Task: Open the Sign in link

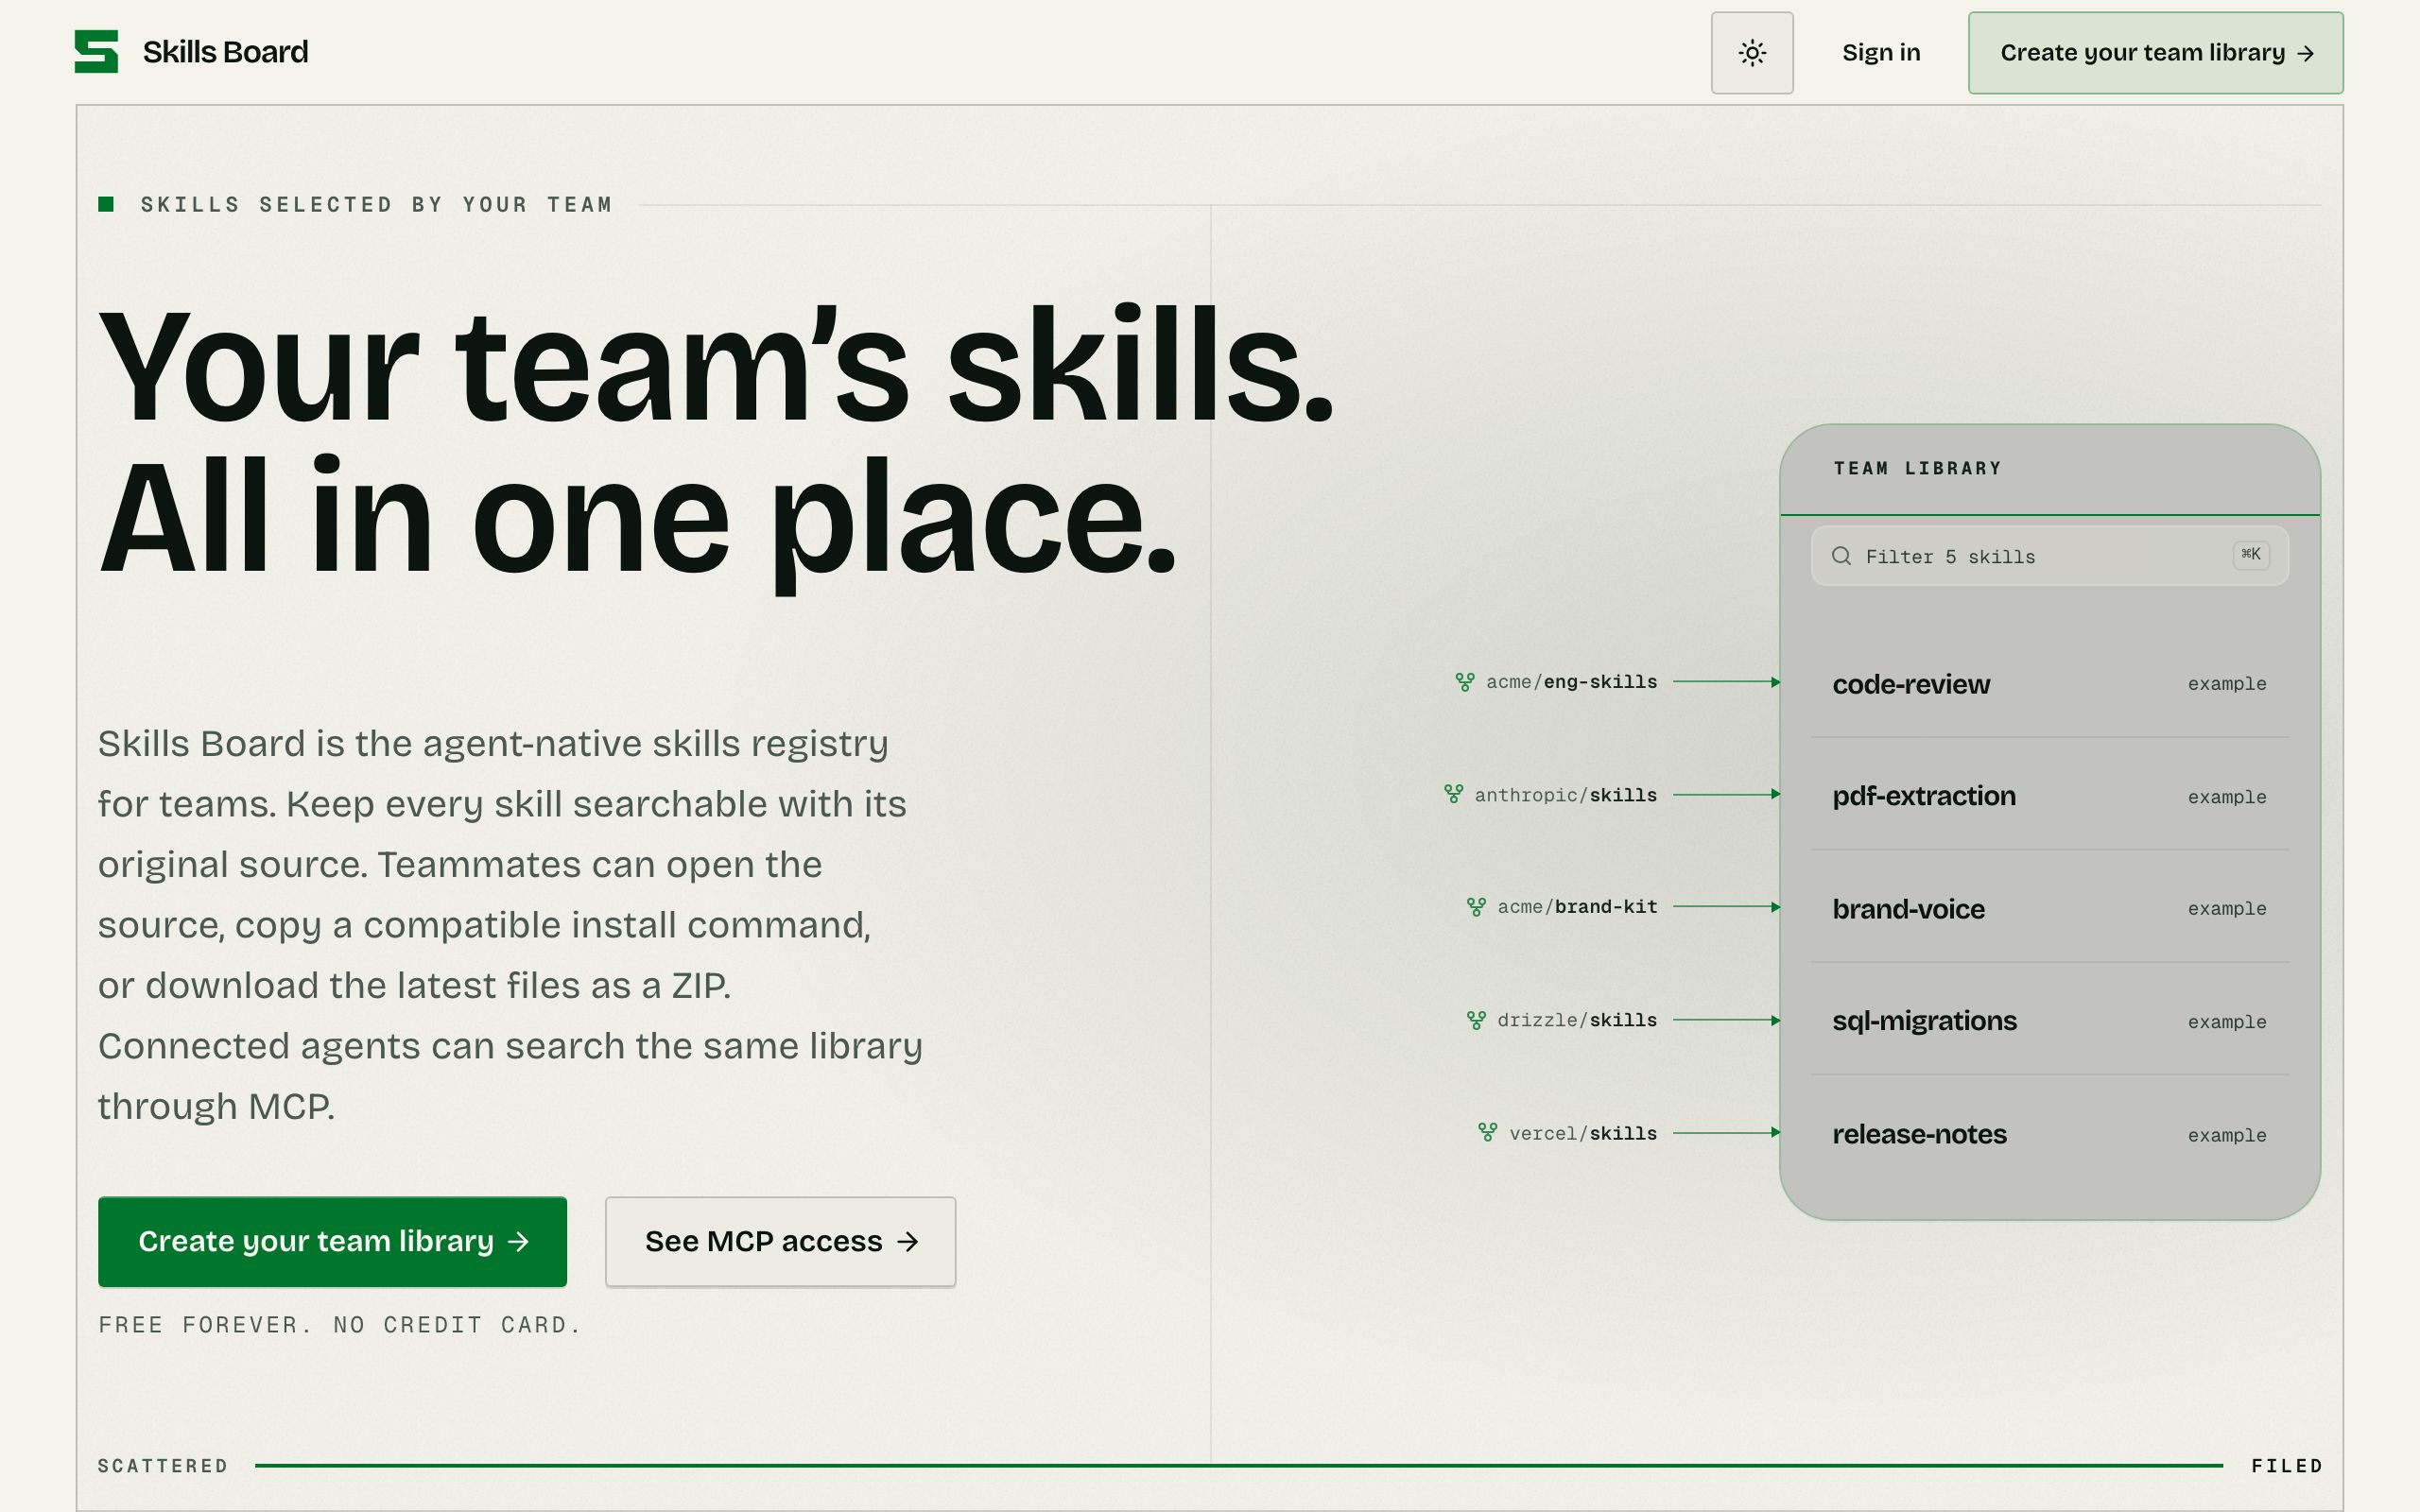Action: click(1881, 53)
